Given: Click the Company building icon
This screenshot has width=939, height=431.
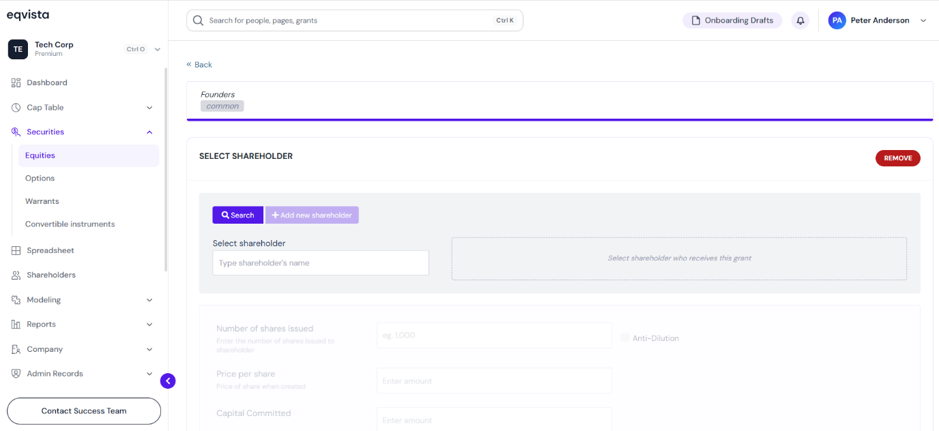Looking at the screenshot, I should pyautogui.click(x=16, y=349).
